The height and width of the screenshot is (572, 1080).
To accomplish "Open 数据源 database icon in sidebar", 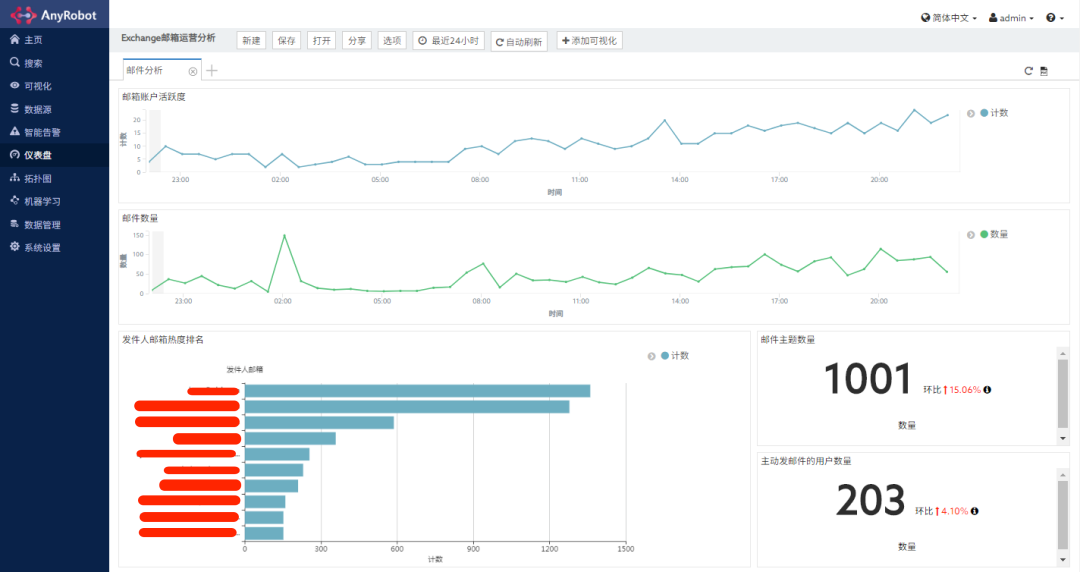I will pyautogui.click(x=14, y=108).
